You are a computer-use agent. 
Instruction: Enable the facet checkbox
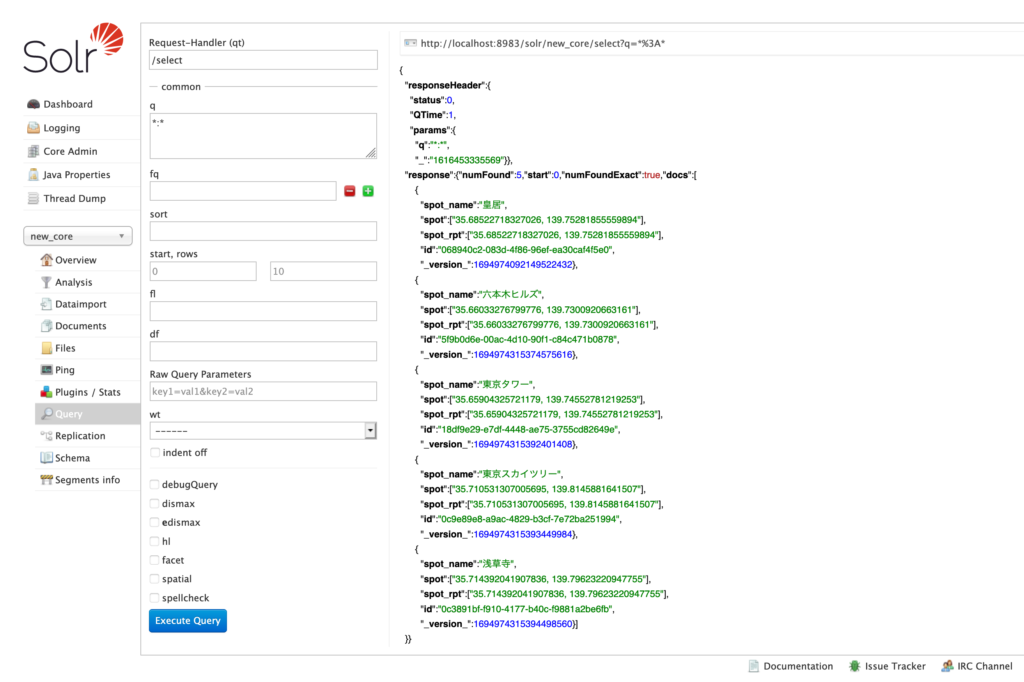coord(154,560)
